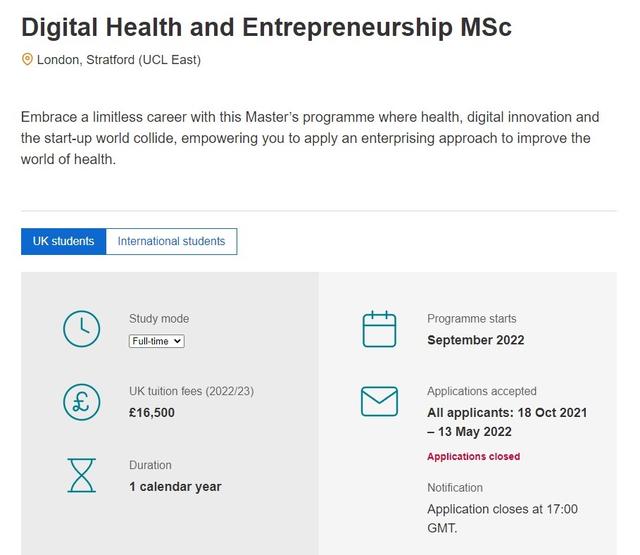Image resolution: width=640 pixels, height=555 pixels.
Task: Click the programme description paragraph
Action: click(x=310, y=138)
